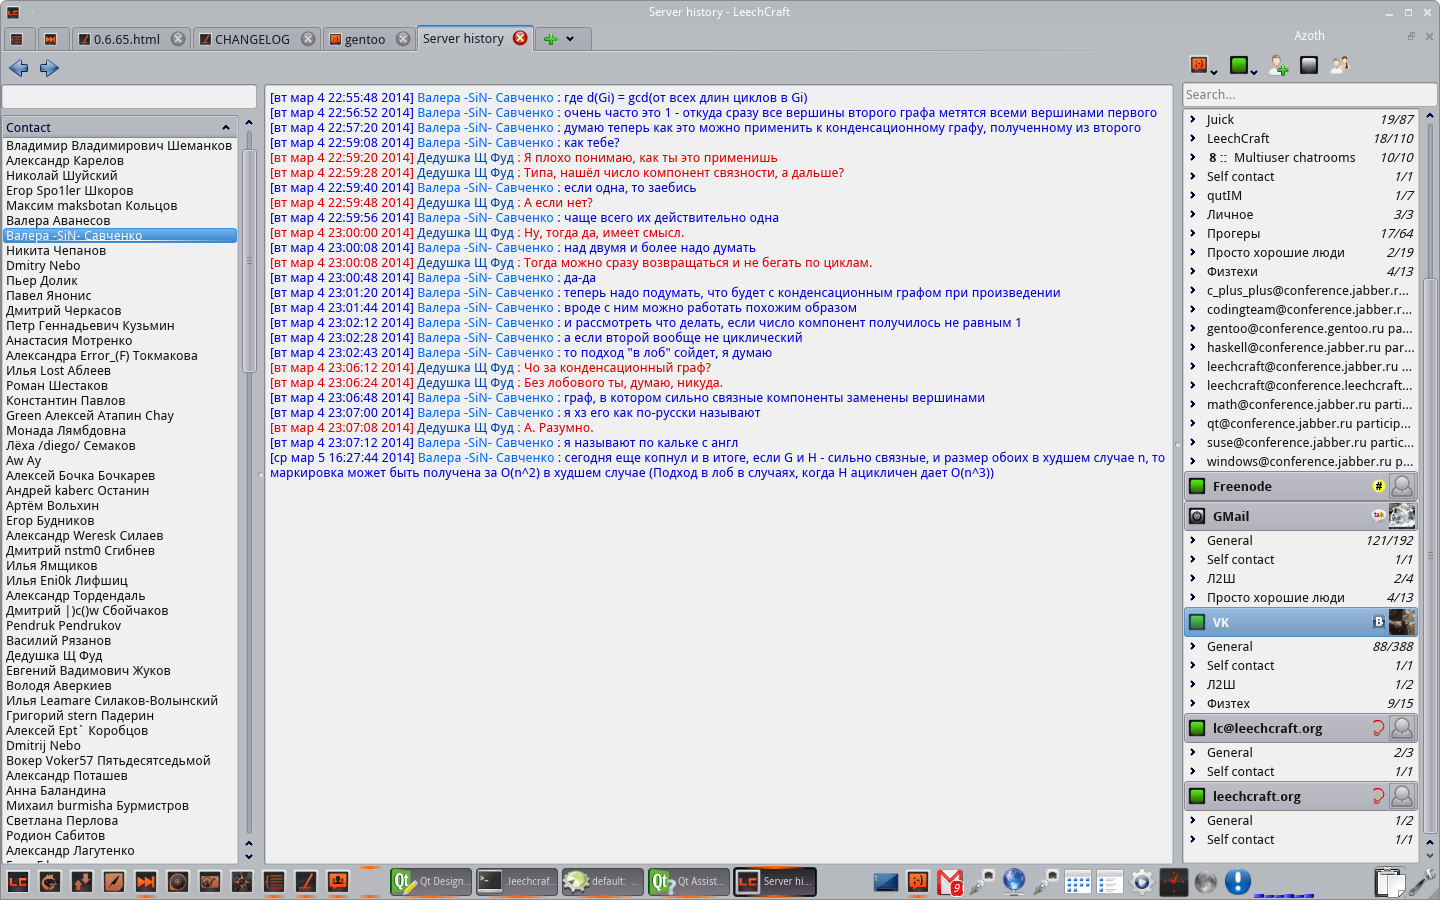This screenshot has height=900, width=1440.
Task: Select contact Валера -SiN- Савченко
Action: 120,235
